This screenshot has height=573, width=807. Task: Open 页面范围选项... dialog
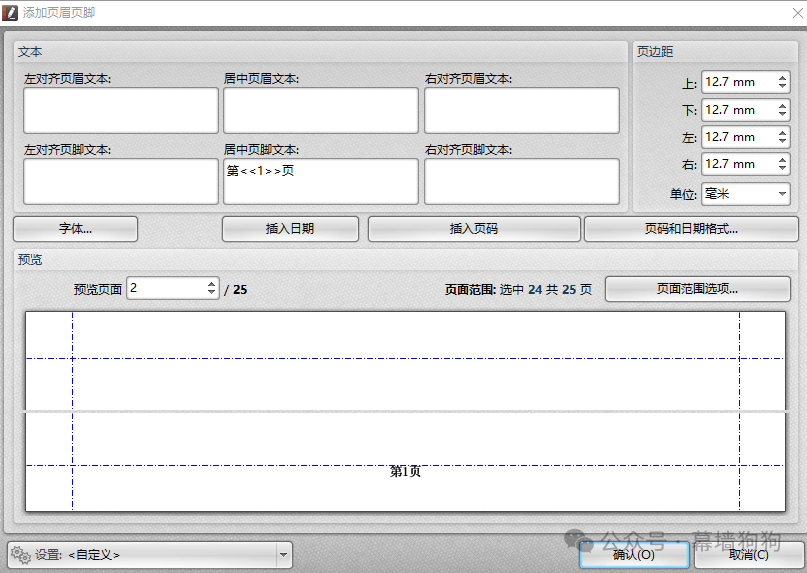[x=697, y=289]
